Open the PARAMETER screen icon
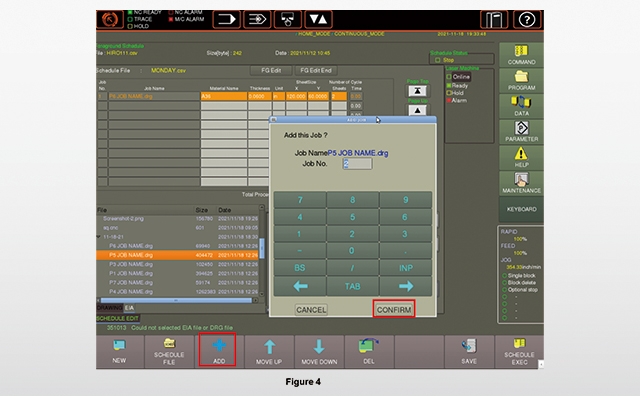The height and width of the screenshot is (396, 640). (x=521, y=128)
